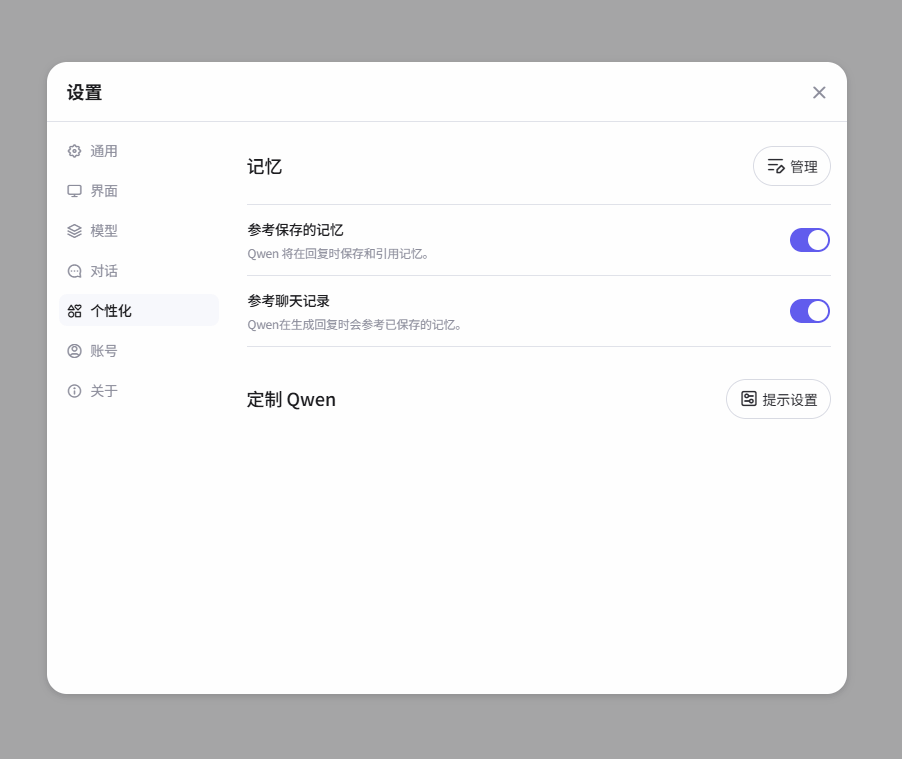Viewport: 902px width, 759px height.
Task: Click the 参考聊天记录 setting title text
Action: tap(288, 301)
